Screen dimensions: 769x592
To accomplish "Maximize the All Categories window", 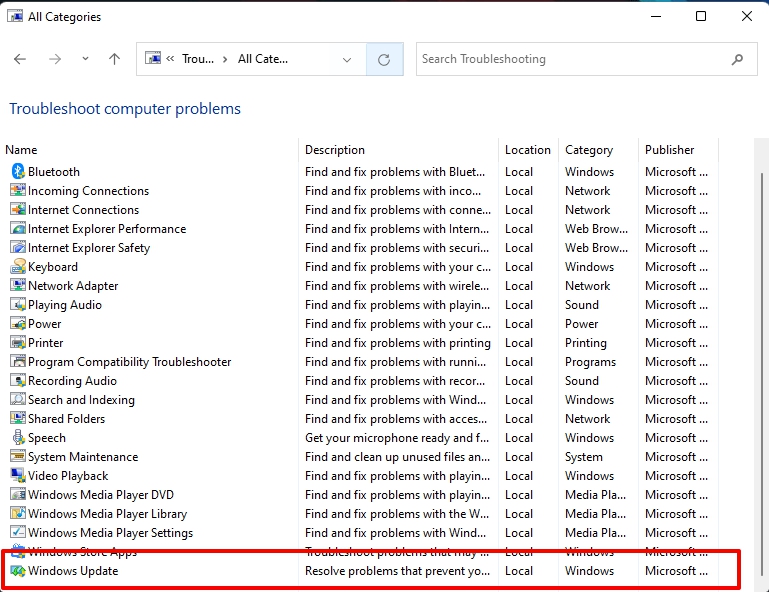I will click(x=701, y=16).
